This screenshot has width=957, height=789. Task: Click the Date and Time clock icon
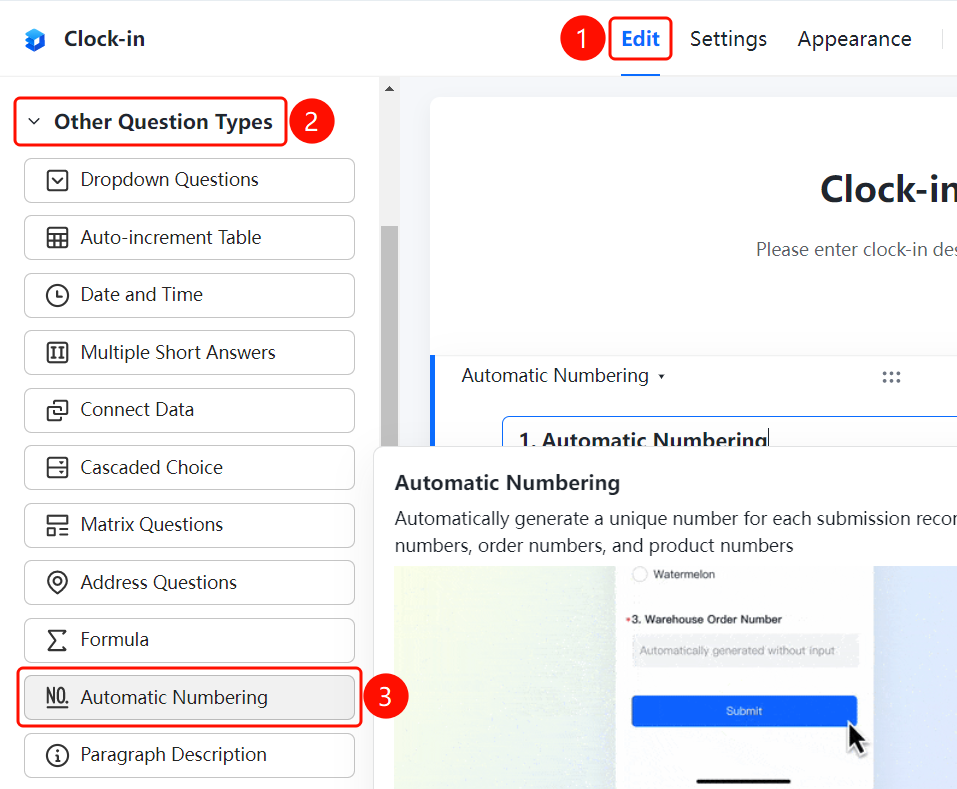[x=57, y=295]
